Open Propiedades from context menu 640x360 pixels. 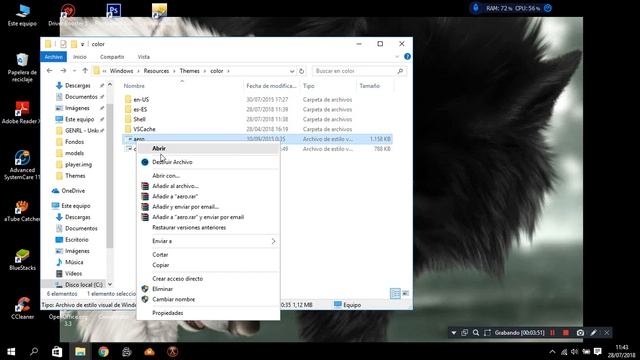click(x=208, y=313)
